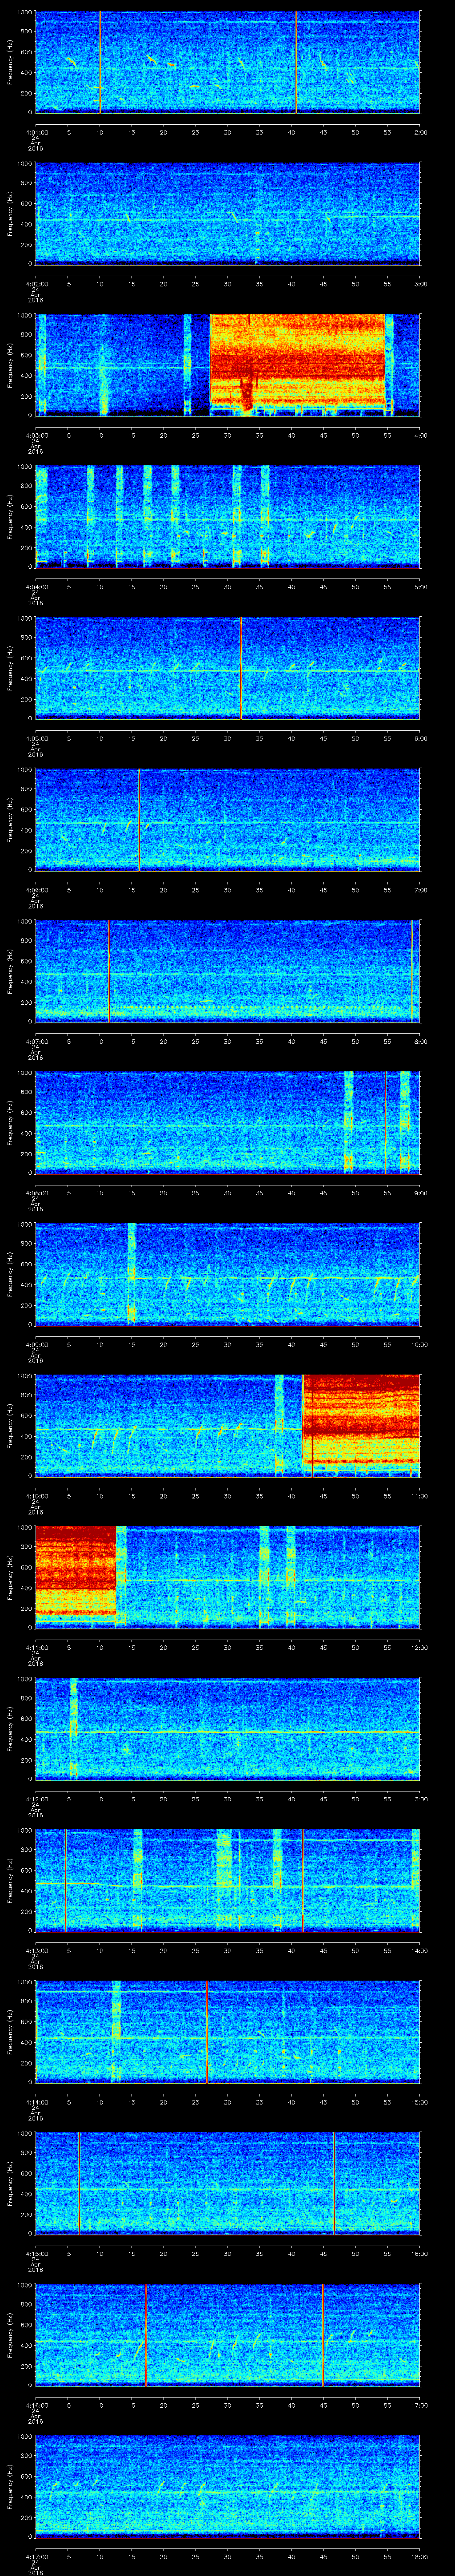Select the "4:15:00" timestamp text

click(x=36, y=2253)
